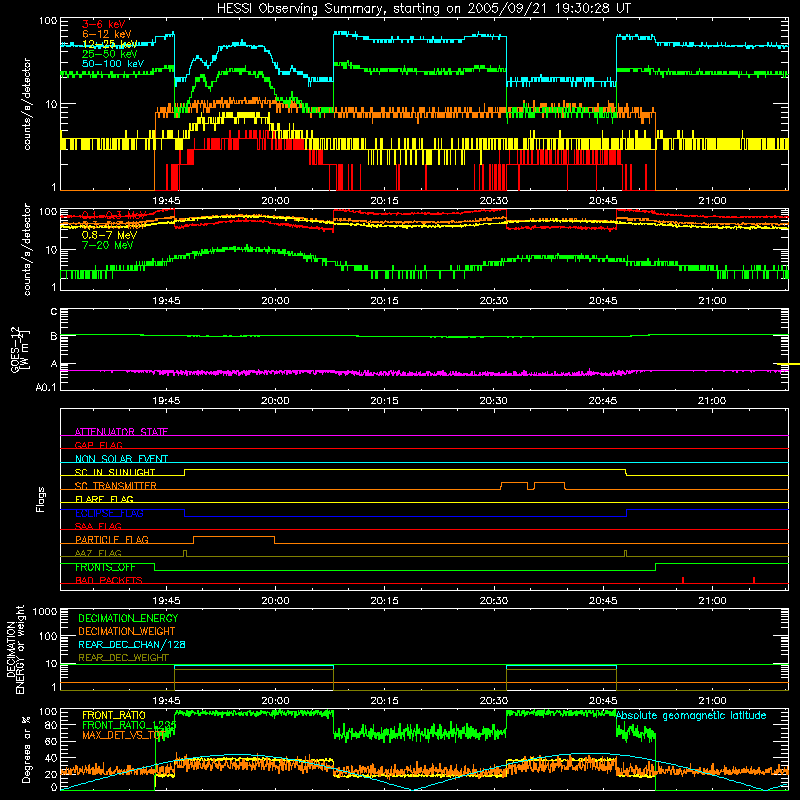
Task: Click the orange MAX_DET_VS_TOT legend label
Action: (123, 735)
